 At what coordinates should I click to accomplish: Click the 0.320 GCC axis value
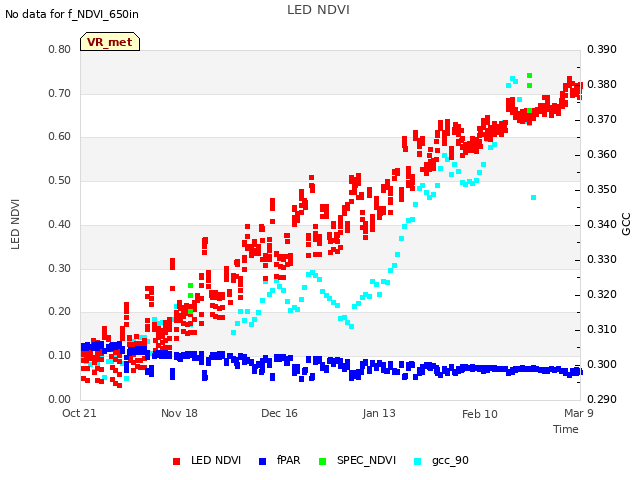(x=602, y=294)
